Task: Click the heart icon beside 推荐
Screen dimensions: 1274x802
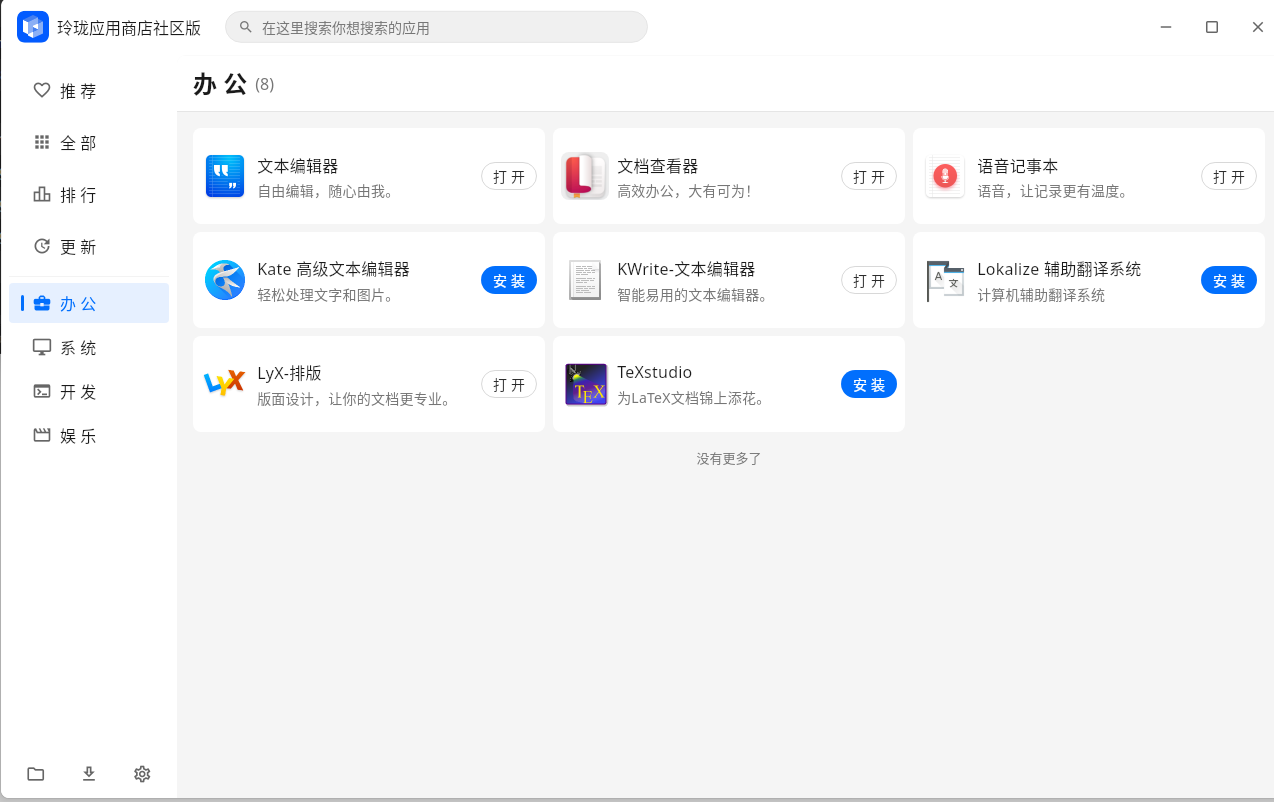Action: click(42, 90)
